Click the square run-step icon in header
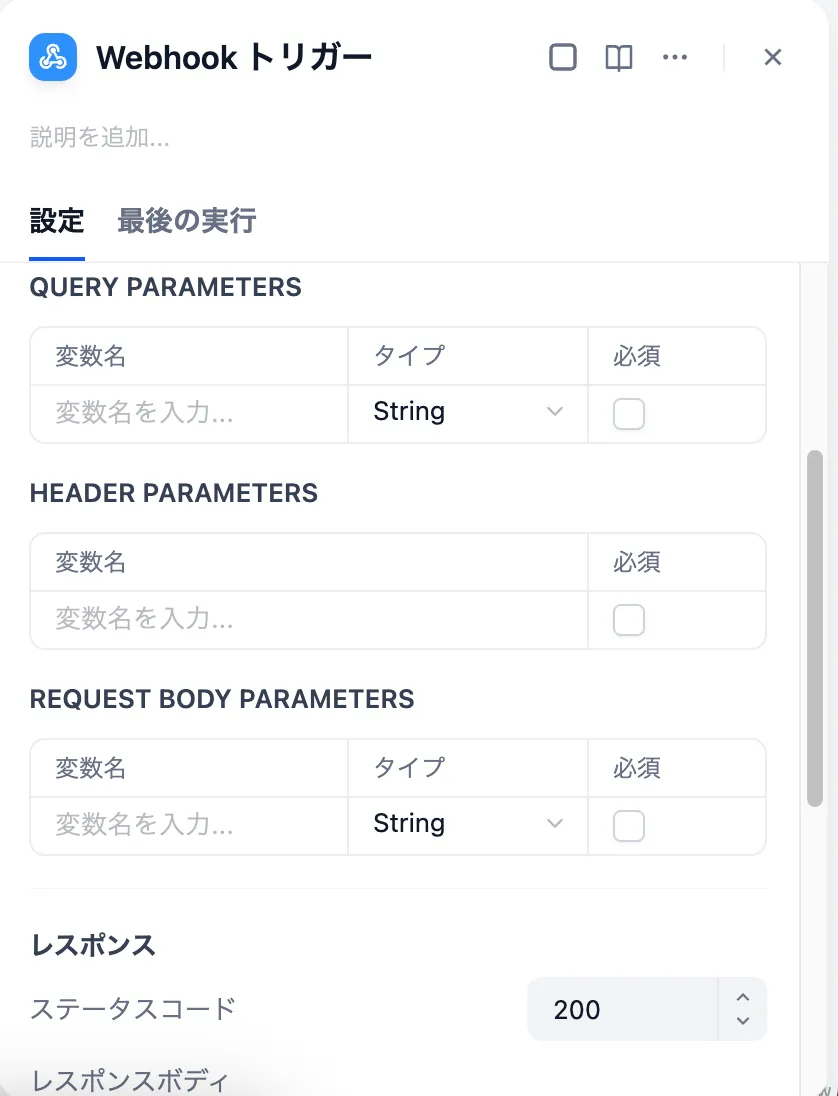 pyautogui.click(x=563, y=58)
